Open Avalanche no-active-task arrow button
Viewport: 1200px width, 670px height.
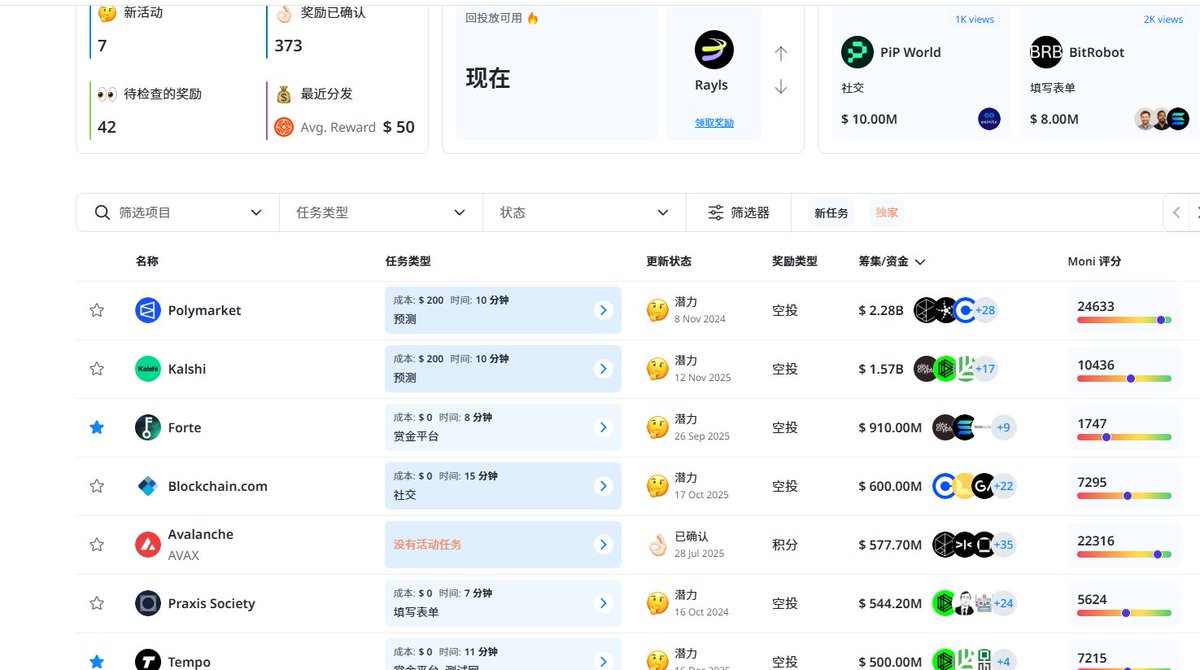(x=603, y=545)
